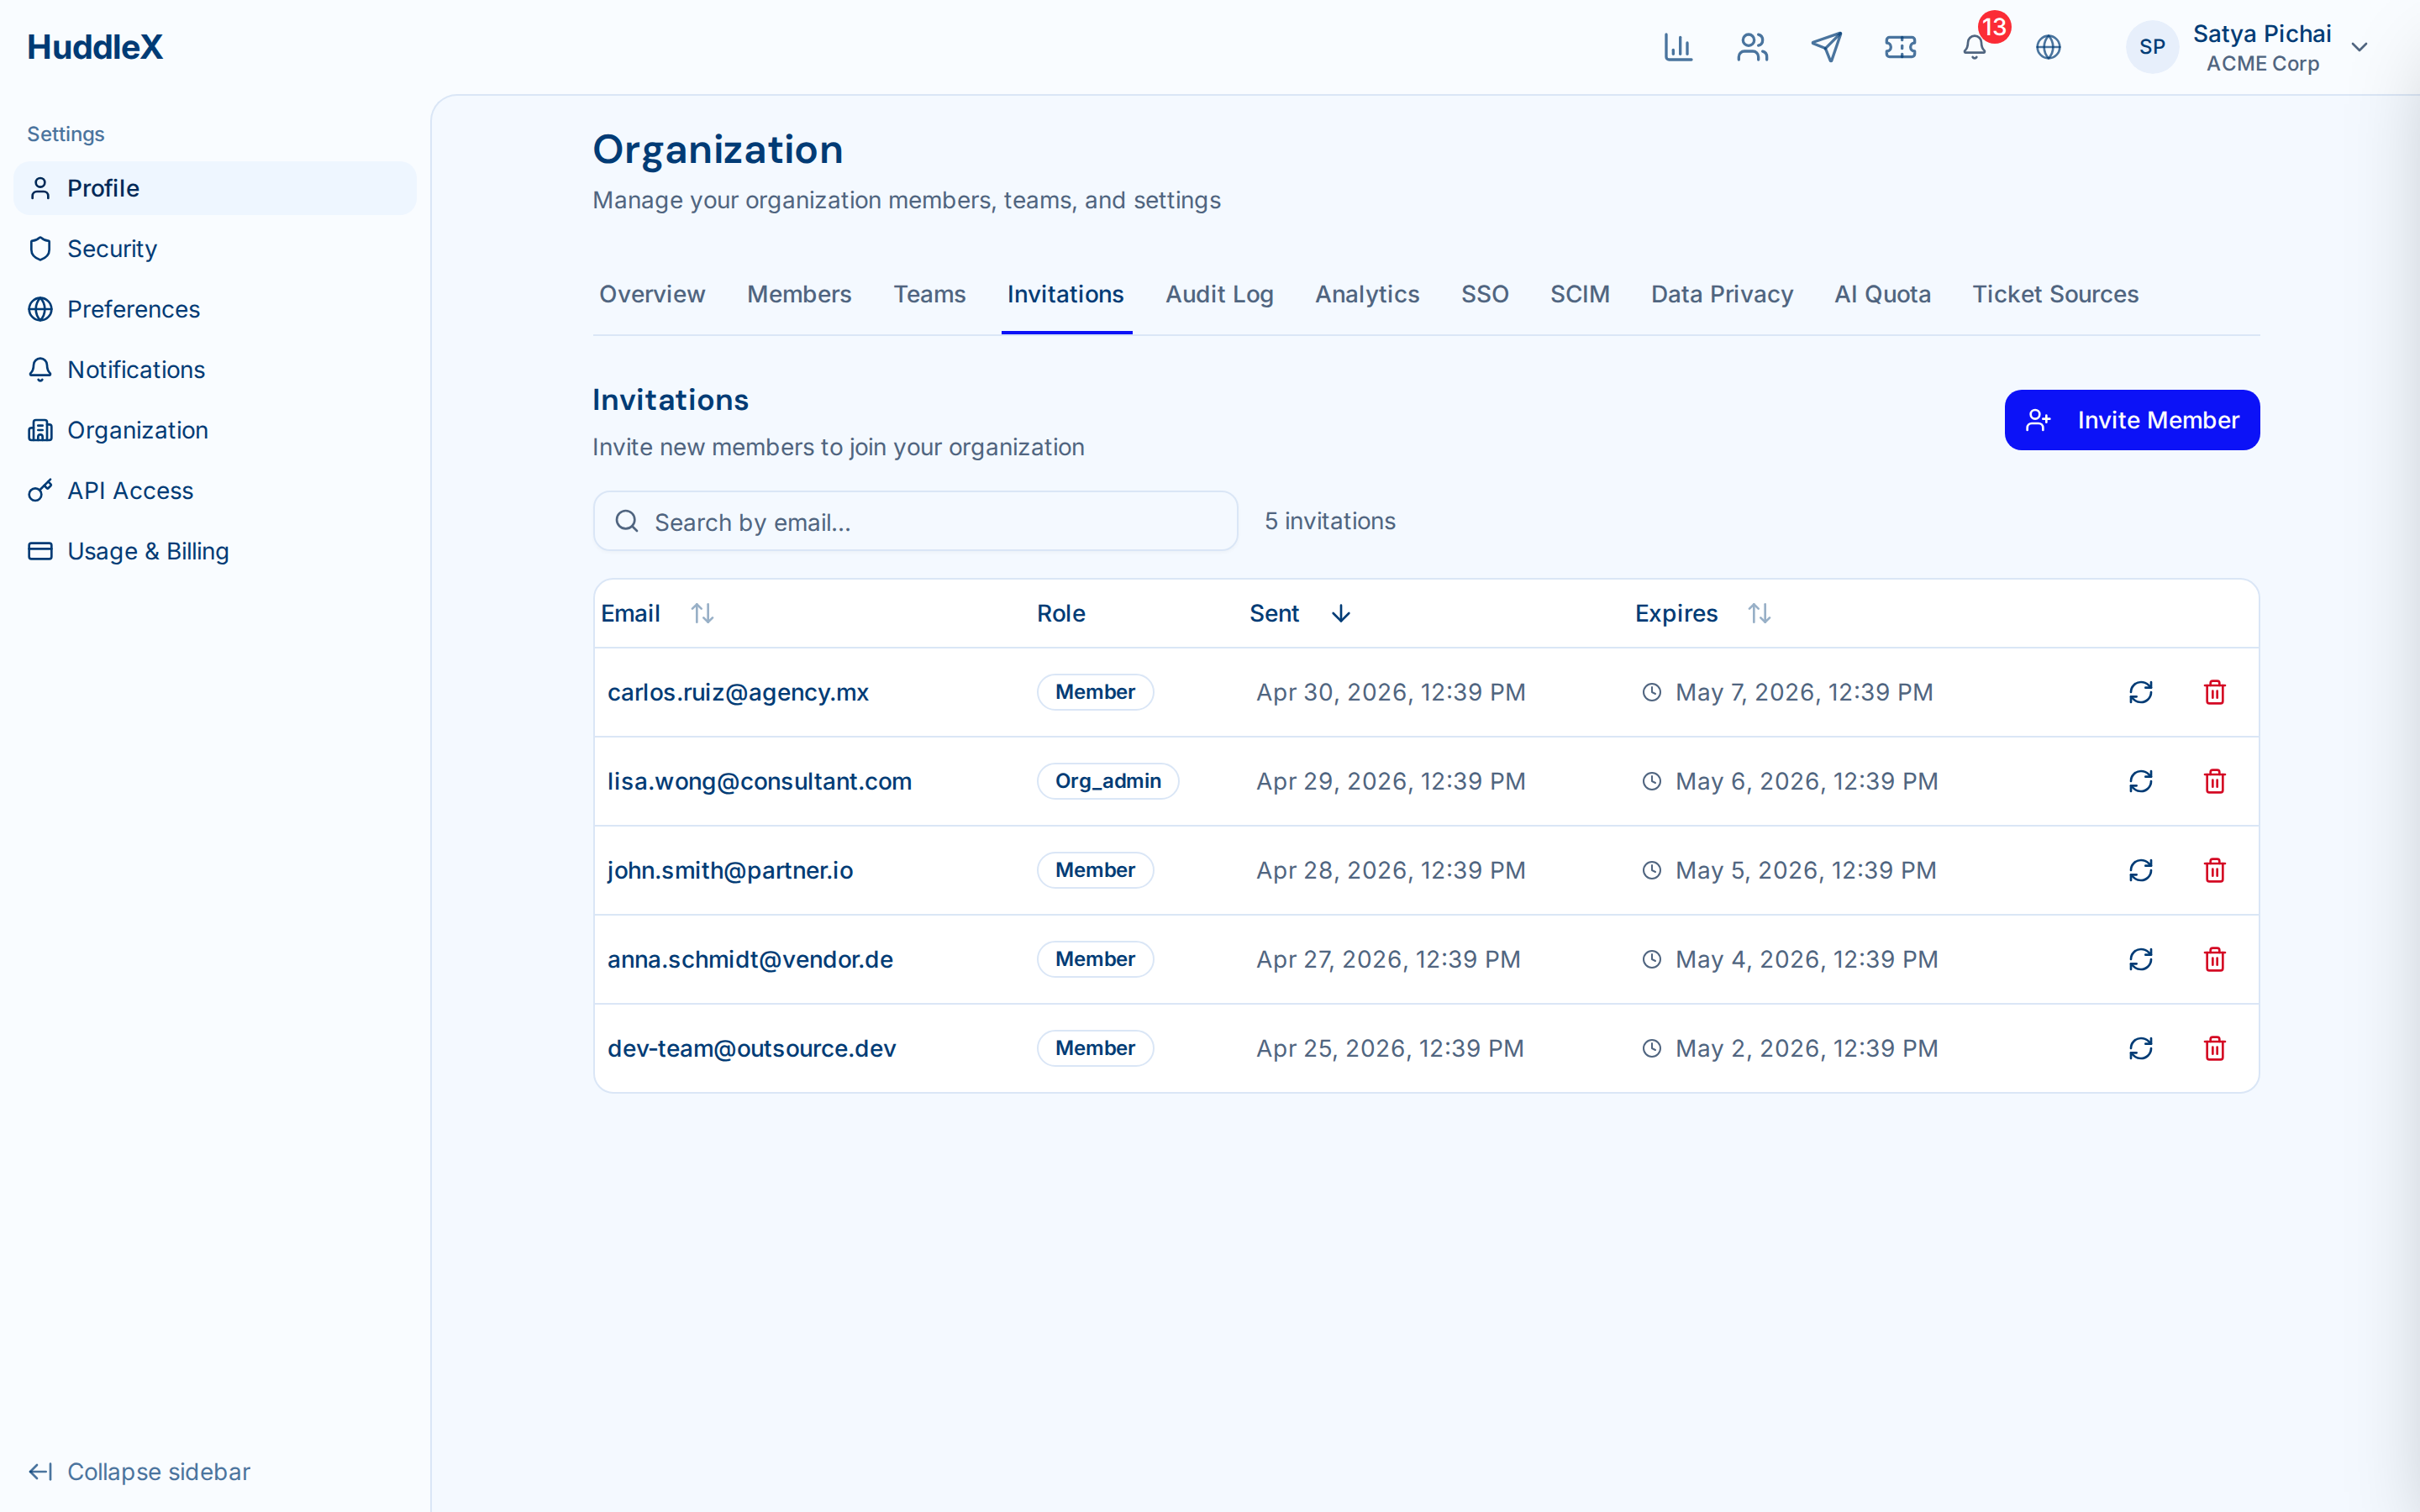
Task: Click Member badge for carlos.ruiz@agency.mx
Action: [1095, 692]
